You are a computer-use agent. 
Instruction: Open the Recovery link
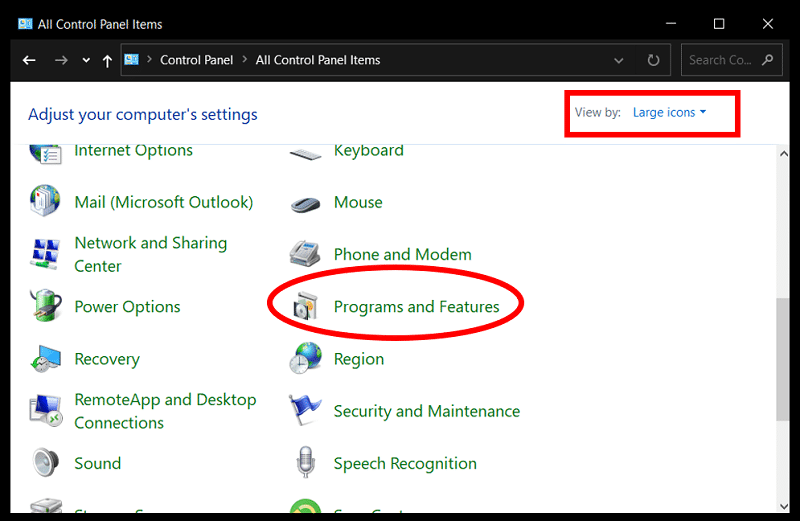point(107,359)
